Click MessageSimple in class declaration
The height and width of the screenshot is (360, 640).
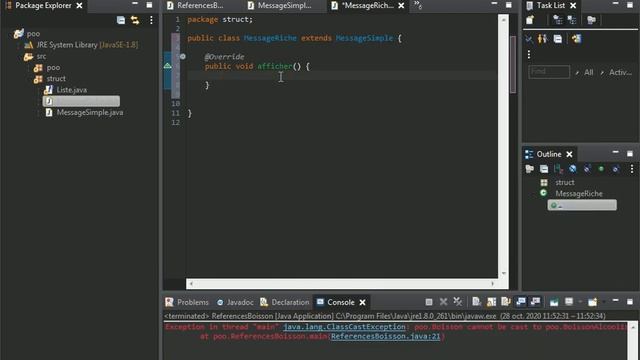click(364, 38)
